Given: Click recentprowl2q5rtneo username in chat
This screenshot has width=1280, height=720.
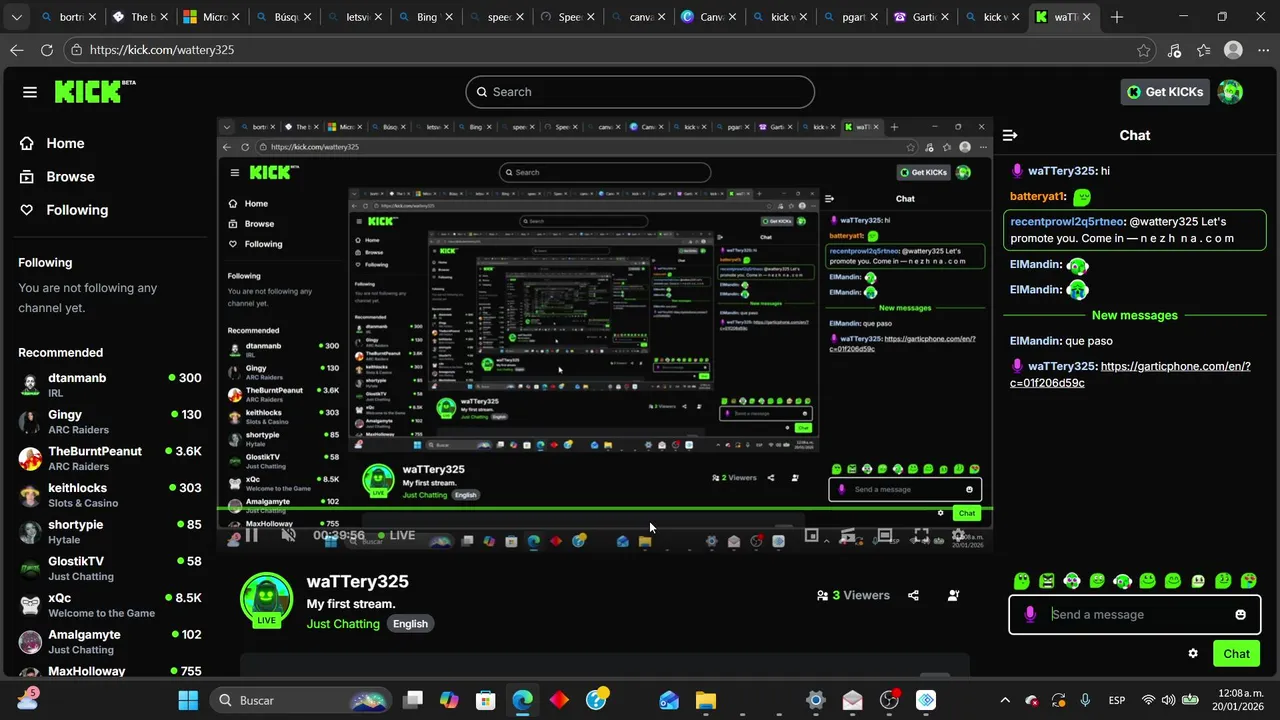Looking at the screenshot, I should [1067, 222].
